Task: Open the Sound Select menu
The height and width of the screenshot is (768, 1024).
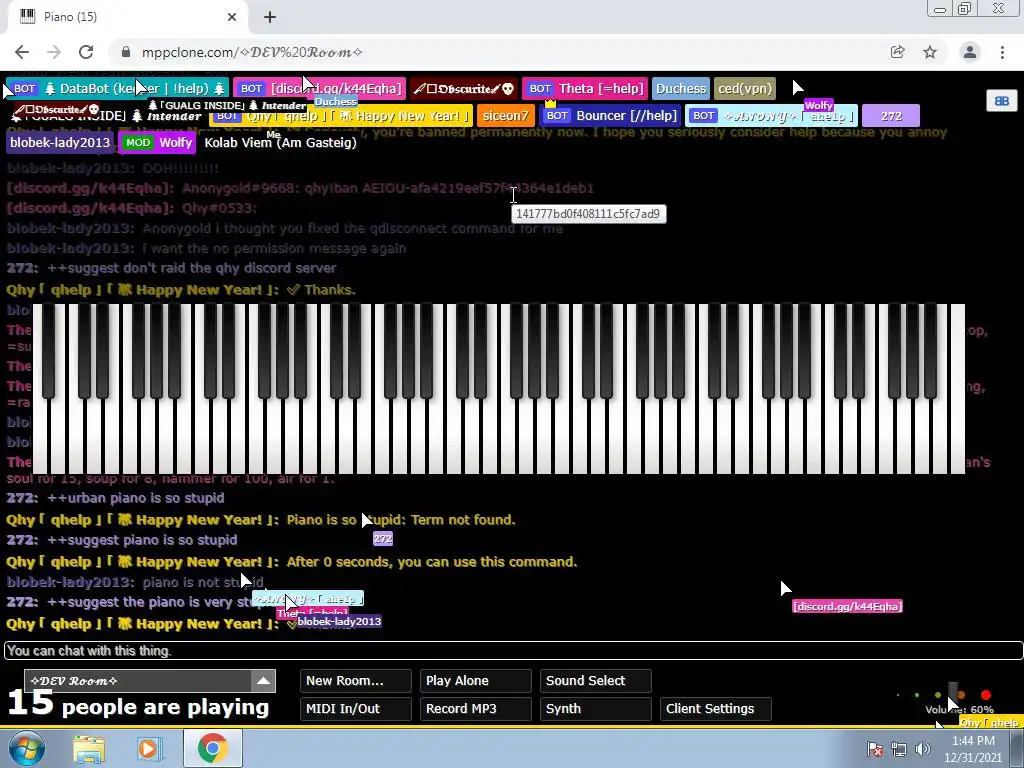Action: click(596, 680)
